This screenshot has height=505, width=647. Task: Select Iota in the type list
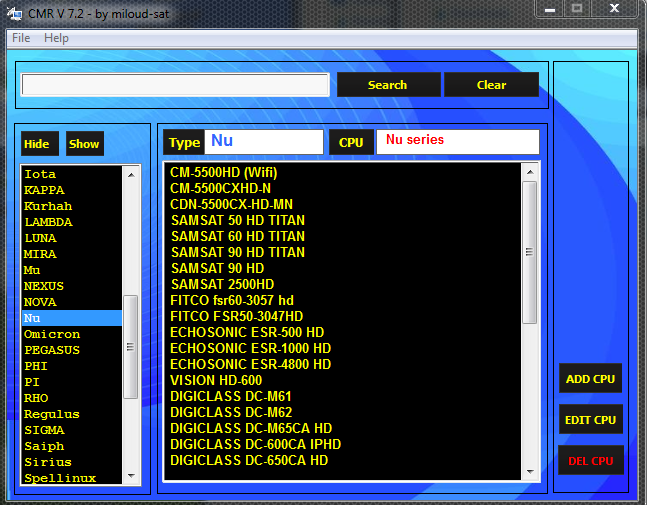[72, 174]
